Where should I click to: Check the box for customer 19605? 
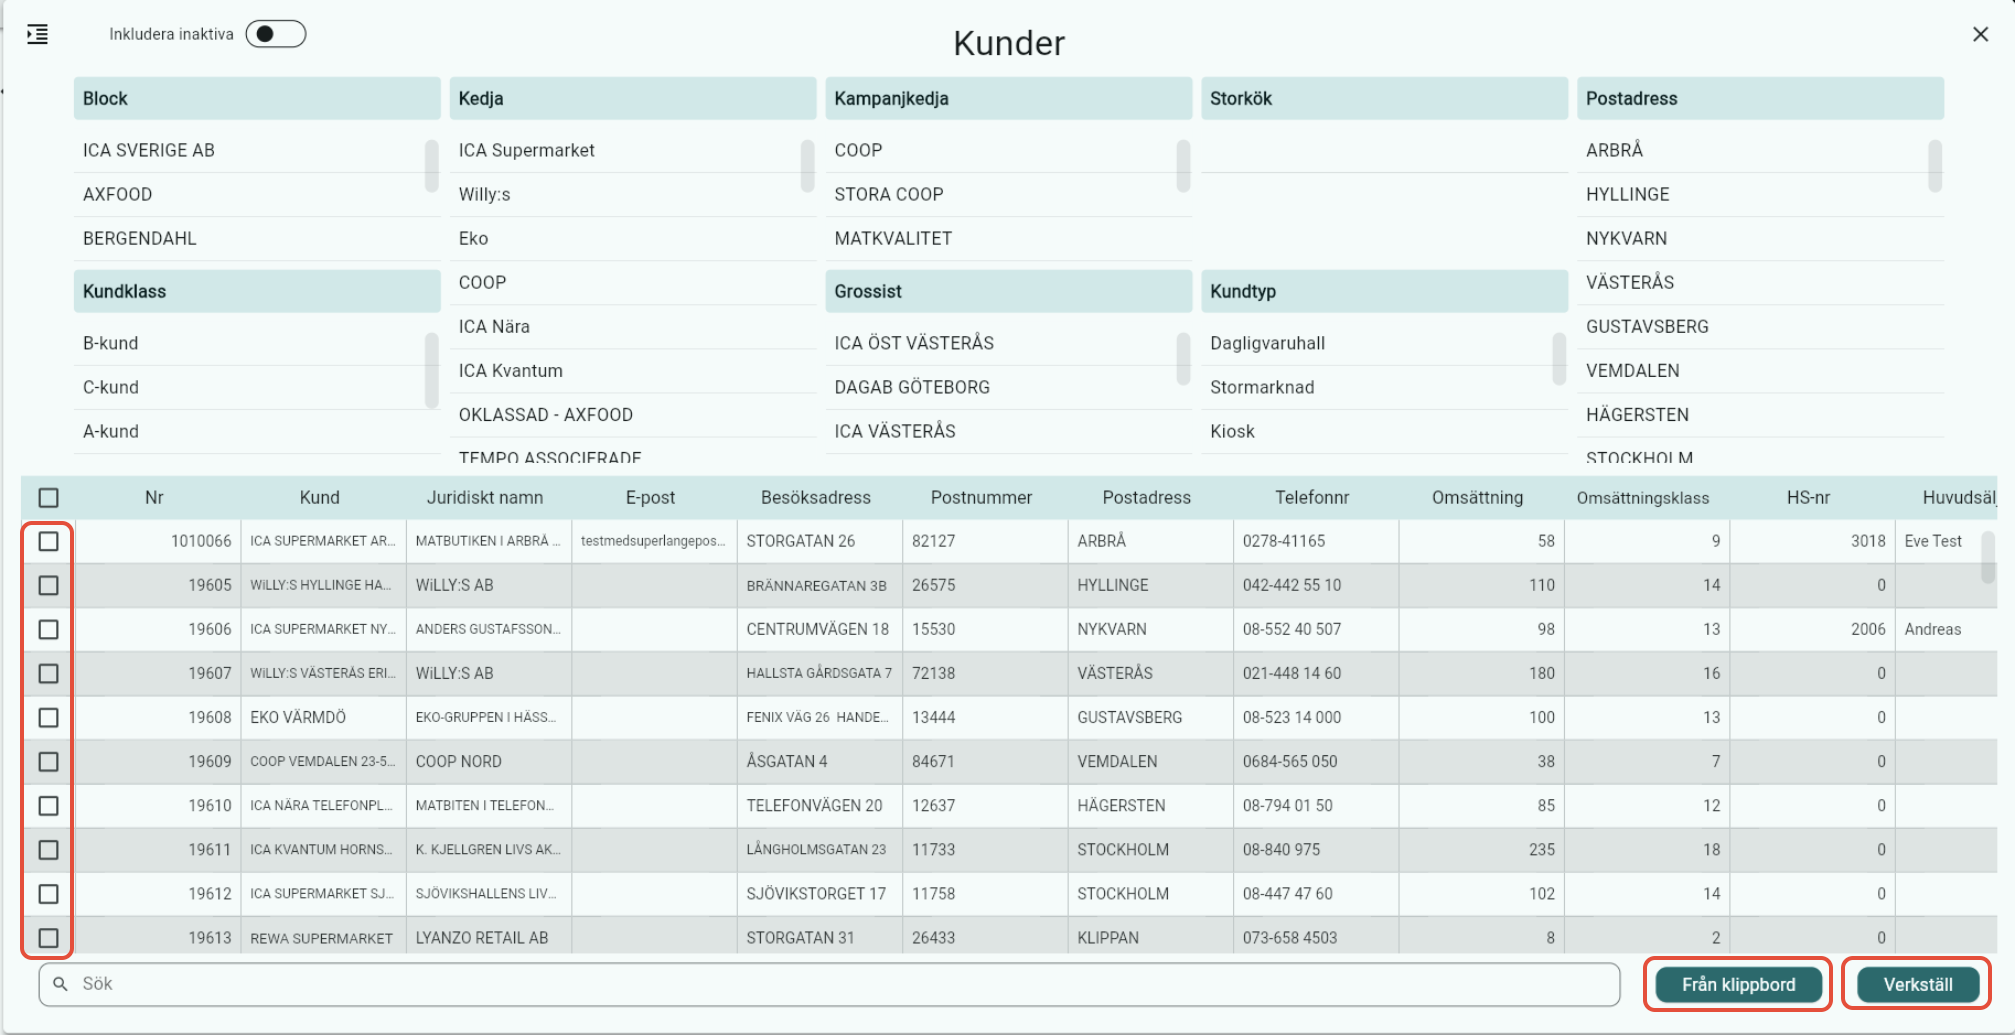point(48,585)
